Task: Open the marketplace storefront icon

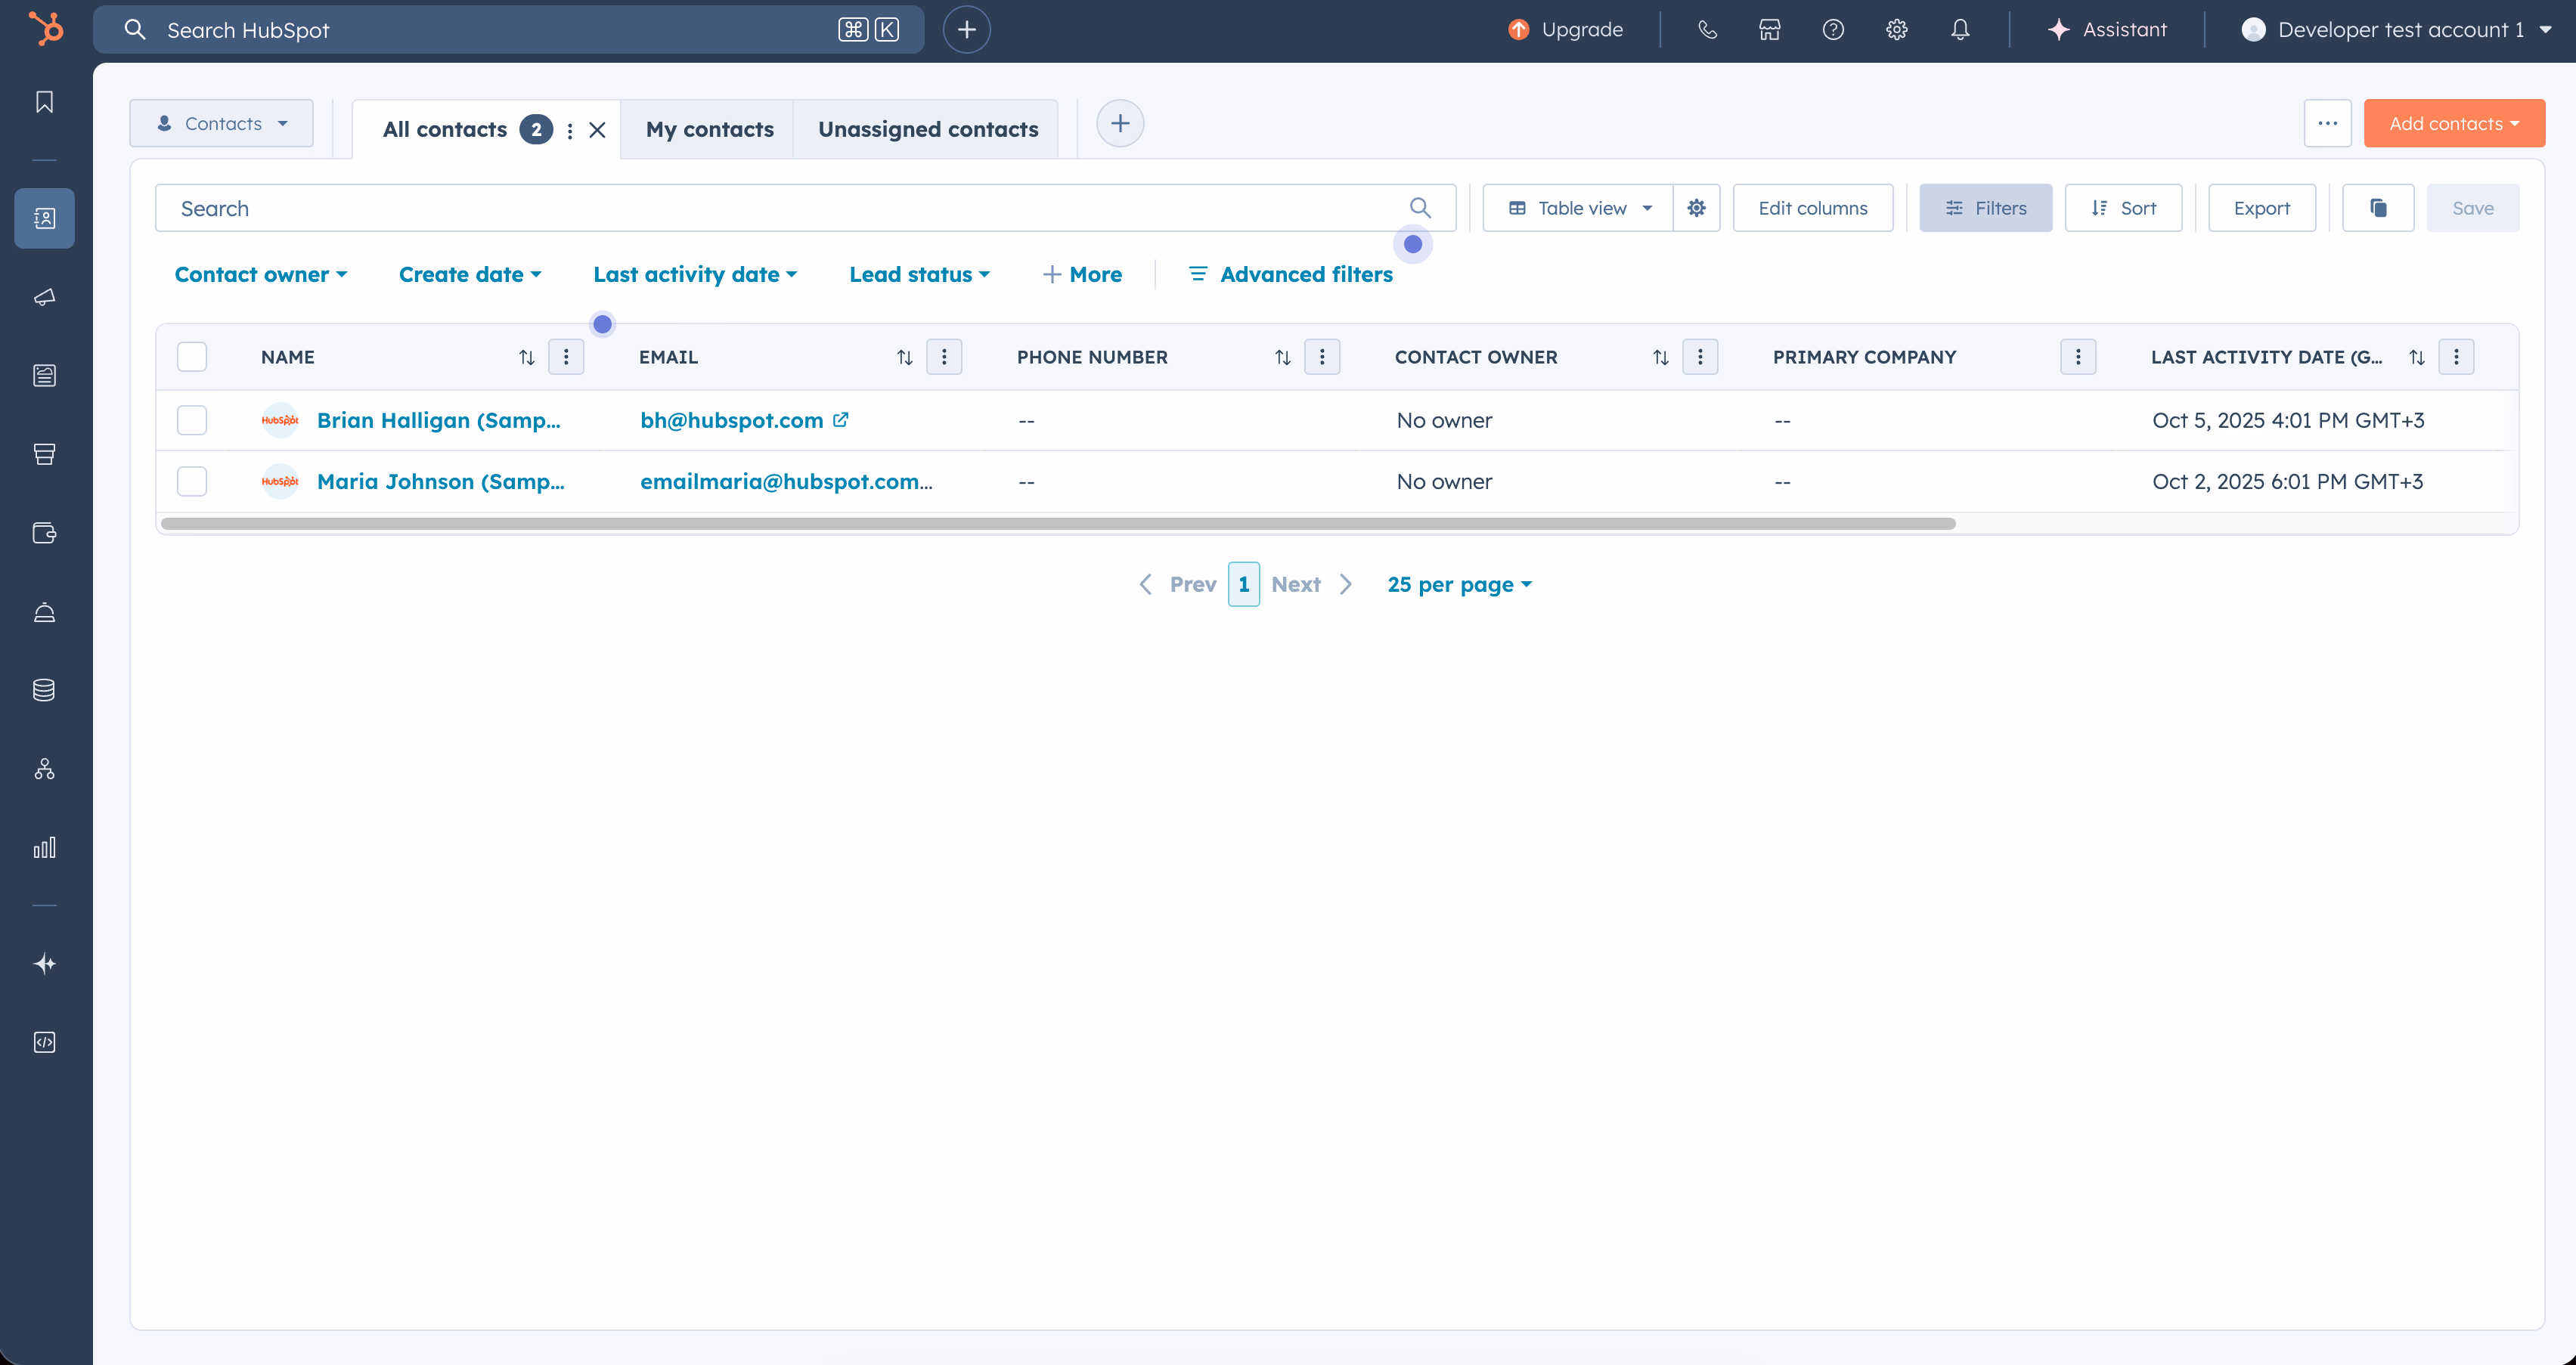Action: click(1769, 30)
